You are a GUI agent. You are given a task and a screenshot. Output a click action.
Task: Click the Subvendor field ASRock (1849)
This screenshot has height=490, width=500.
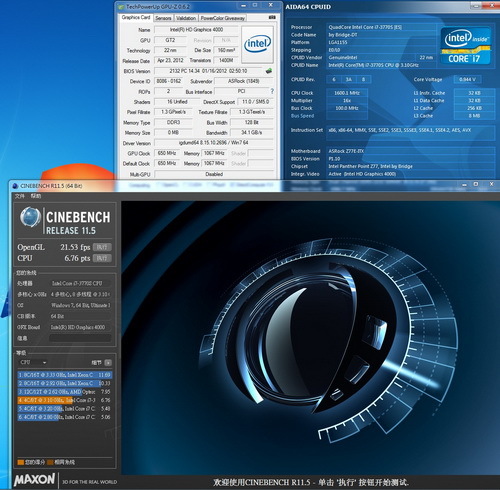point(244,81)
